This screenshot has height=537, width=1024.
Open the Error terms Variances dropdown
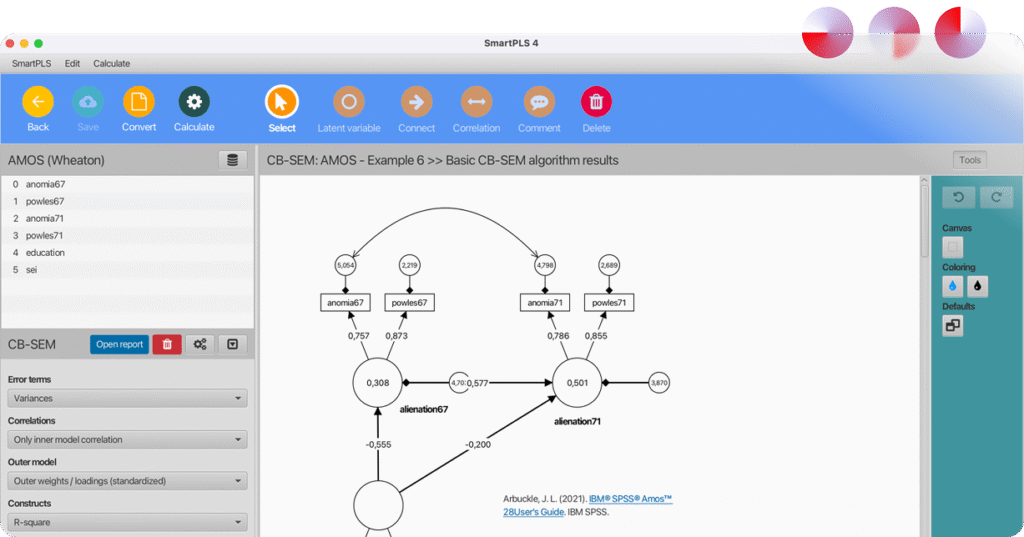[127, 398]
